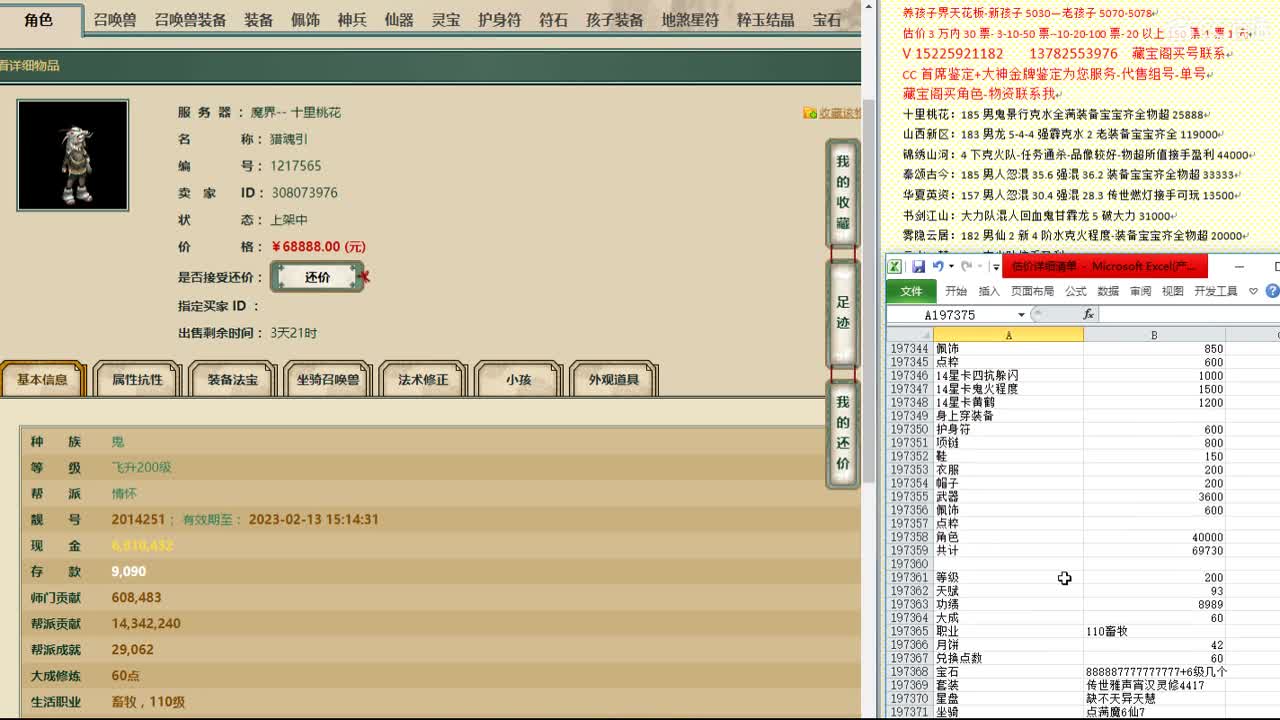Screen dimensions: 1280x720
Task: Open the 足迹 footprint side button
Action: tap(843, 312)
